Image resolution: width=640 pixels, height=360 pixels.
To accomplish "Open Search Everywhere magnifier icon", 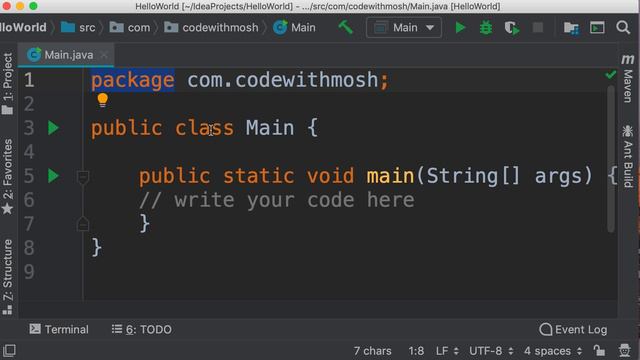I will pyautogui.click(x=623, y=27).
